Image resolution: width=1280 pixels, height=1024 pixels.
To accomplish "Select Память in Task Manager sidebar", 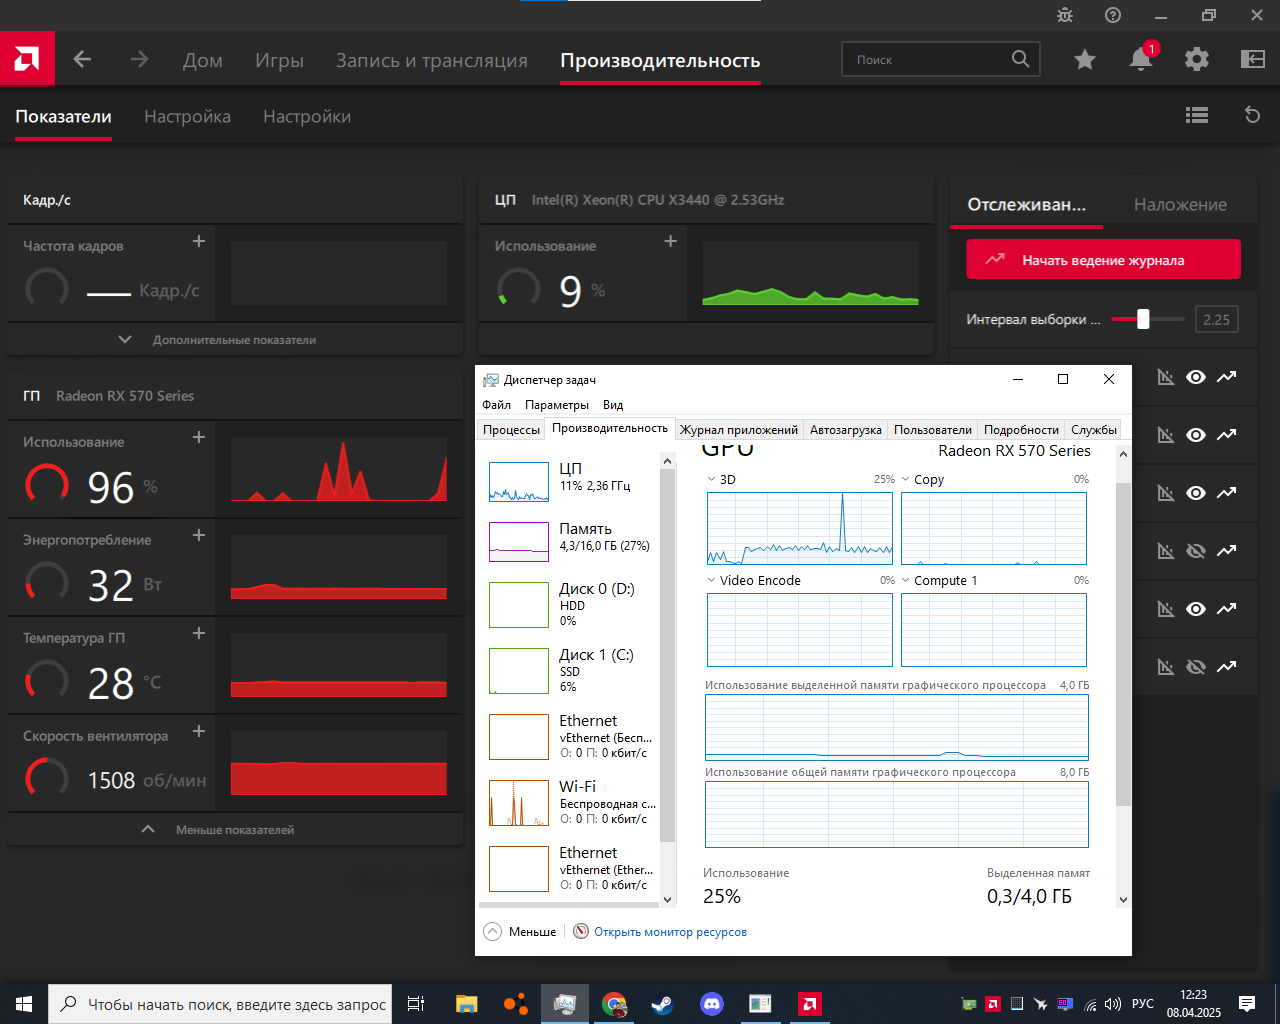I will (570, 542).
